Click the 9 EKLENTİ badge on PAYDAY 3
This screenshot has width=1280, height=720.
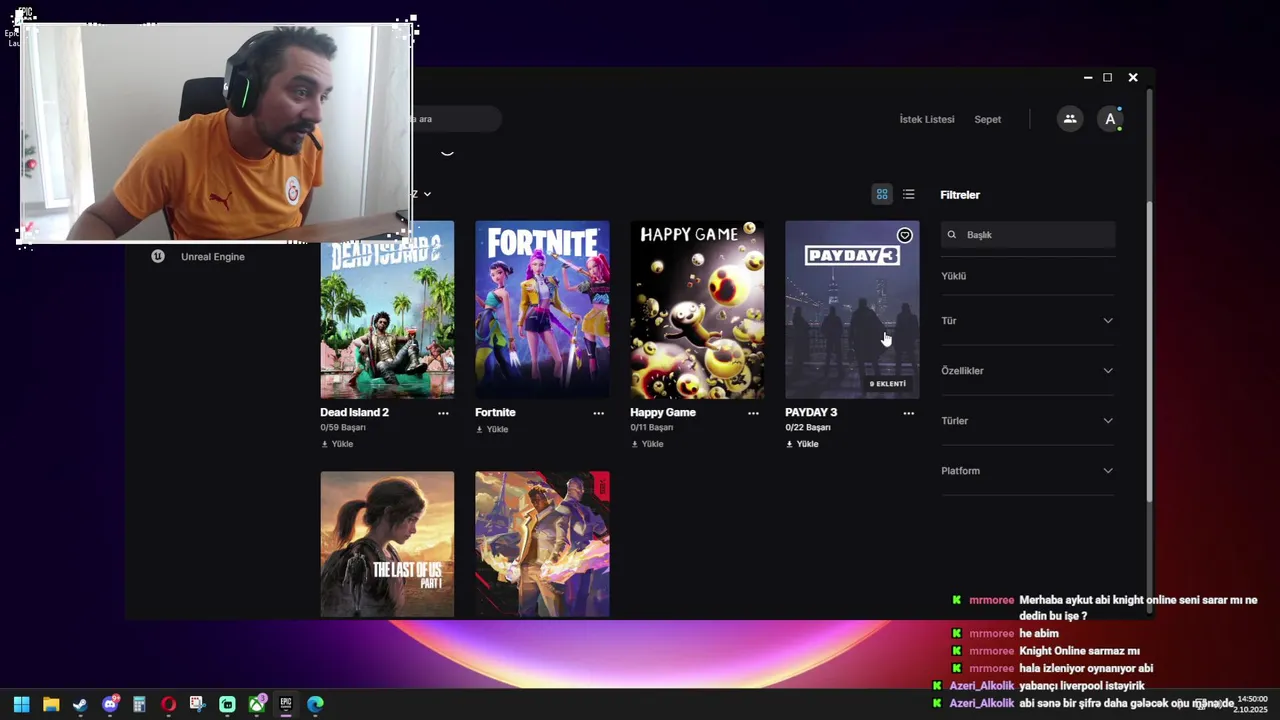point(887,384)
